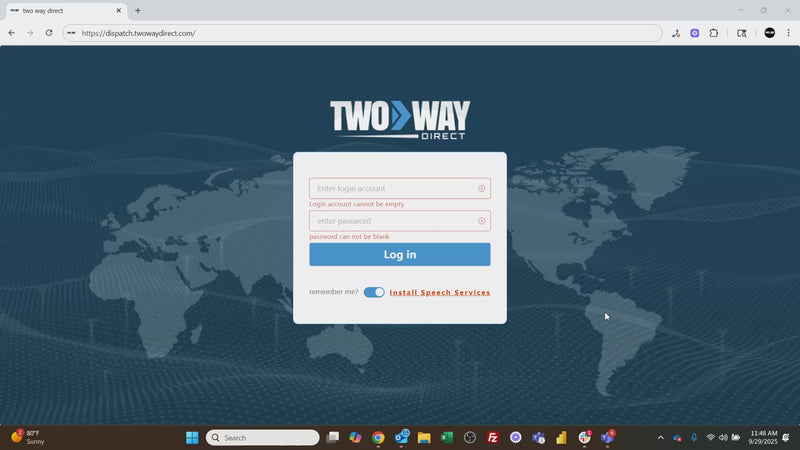Screen dimensions: 800x450
Task: Open the Windows Start menu
Action: [x=192, y=437]
